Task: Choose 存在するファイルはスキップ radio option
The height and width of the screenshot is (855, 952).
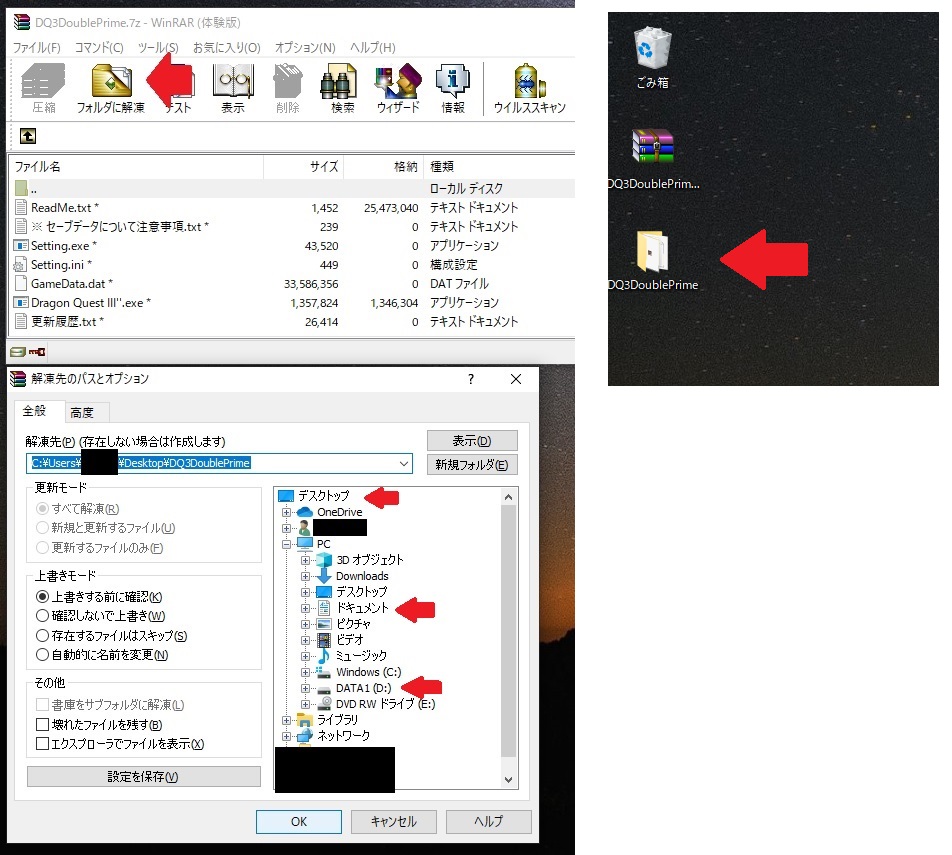Action: coord(42,636)
